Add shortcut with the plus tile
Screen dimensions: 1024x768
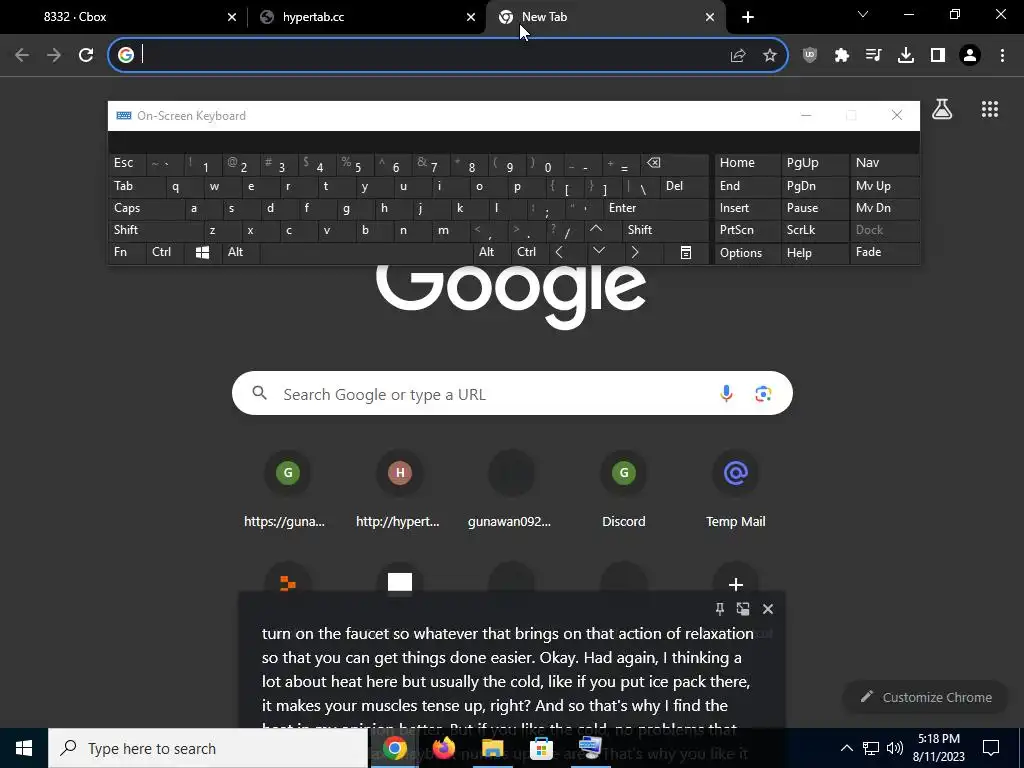pos(735,584)
